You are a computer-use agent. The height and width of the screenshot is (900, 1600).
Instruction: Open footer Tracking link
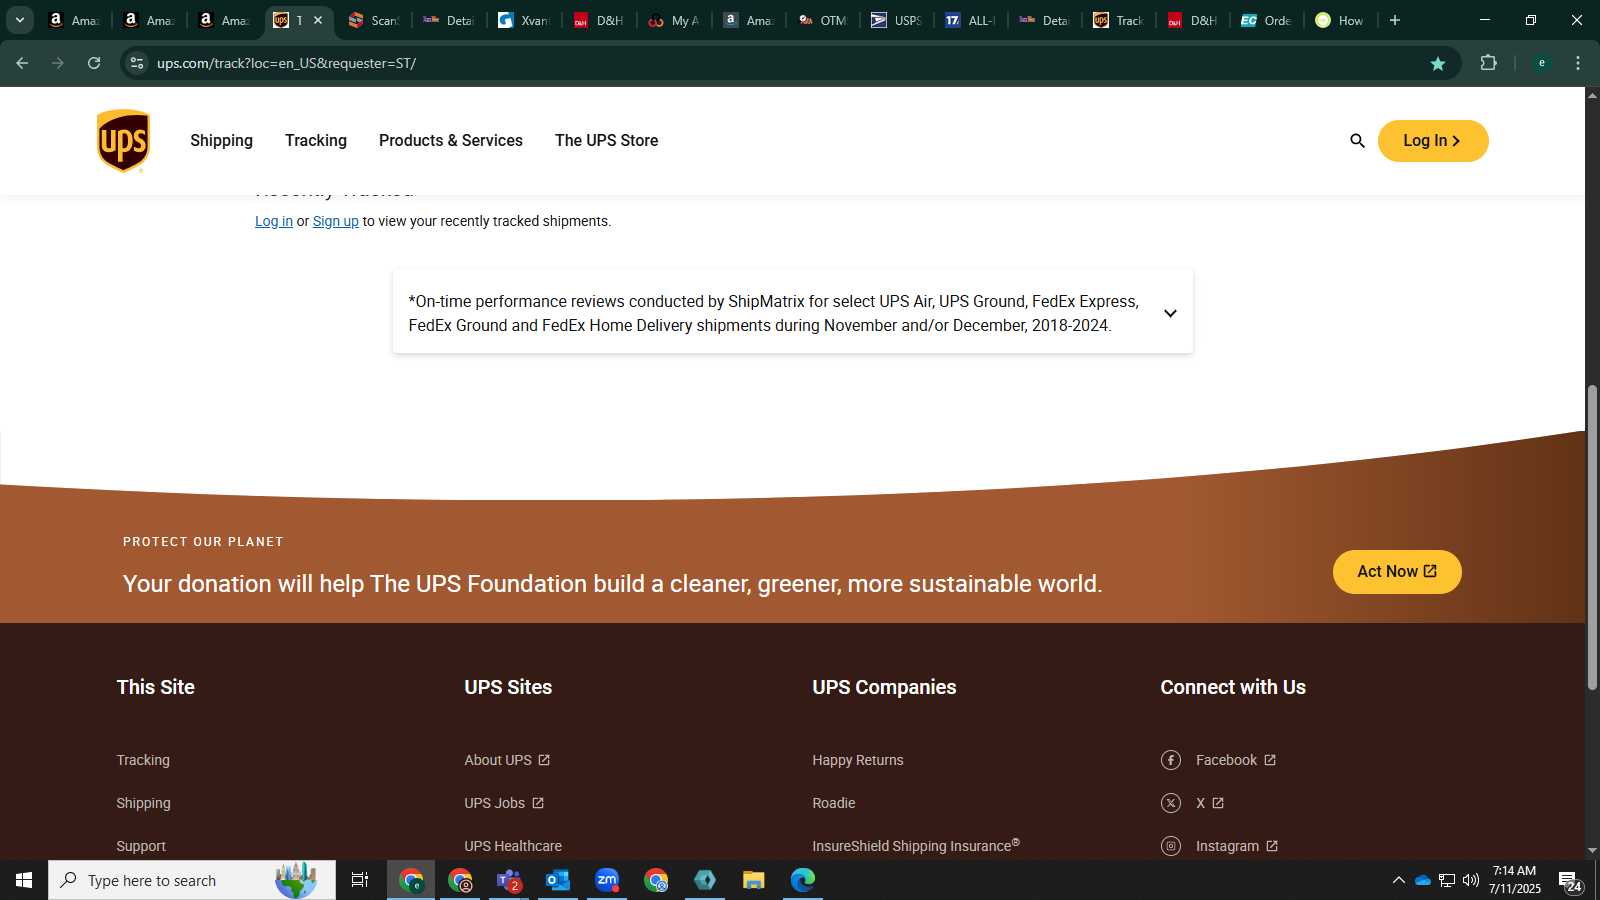(x=143, y=760)
